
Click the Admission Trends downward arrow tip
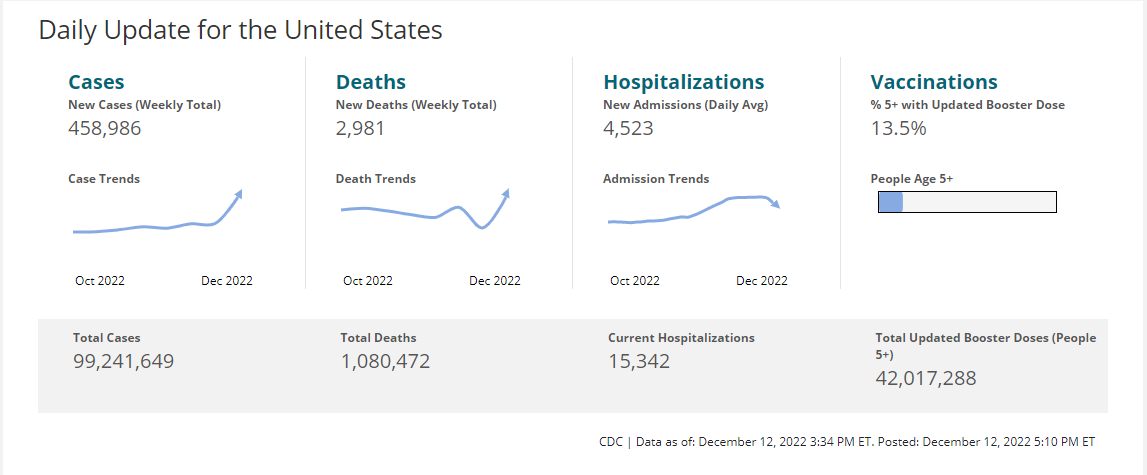(776, 204)
